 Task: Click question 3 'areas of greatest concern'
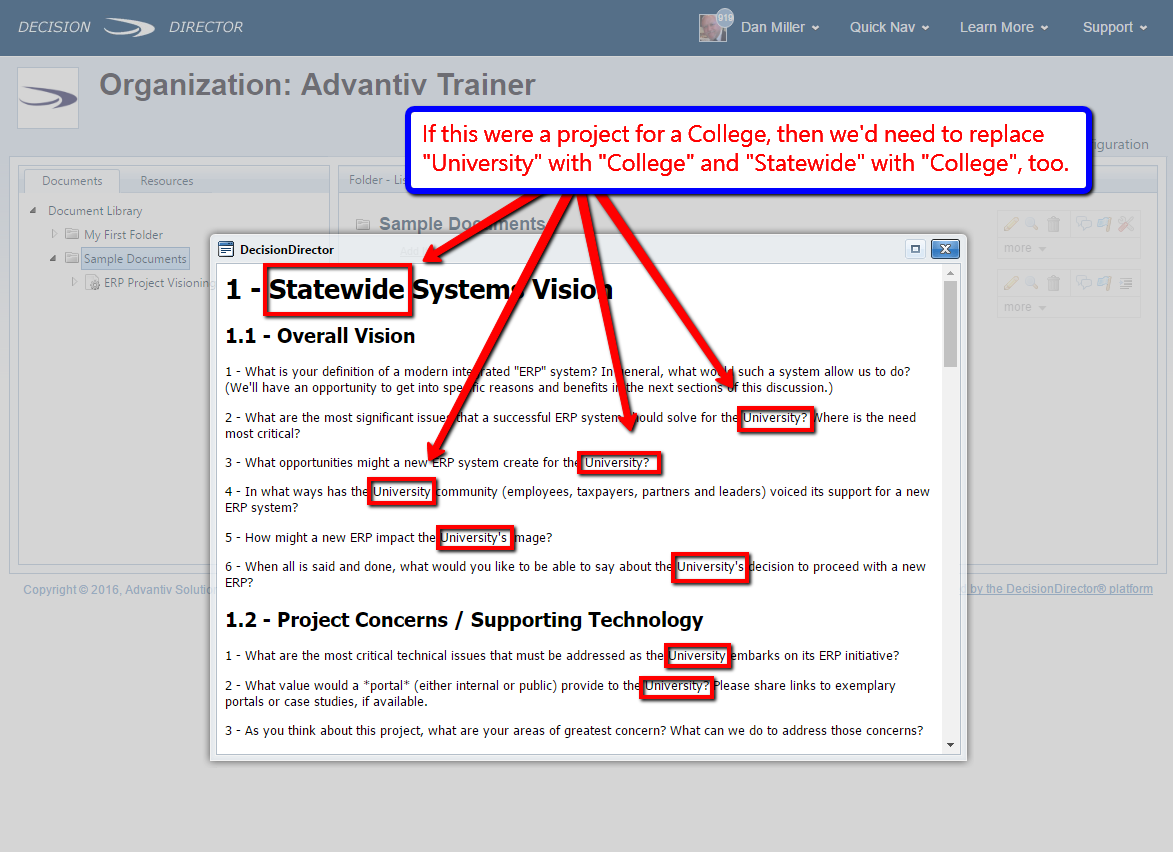tap(575, 730)
